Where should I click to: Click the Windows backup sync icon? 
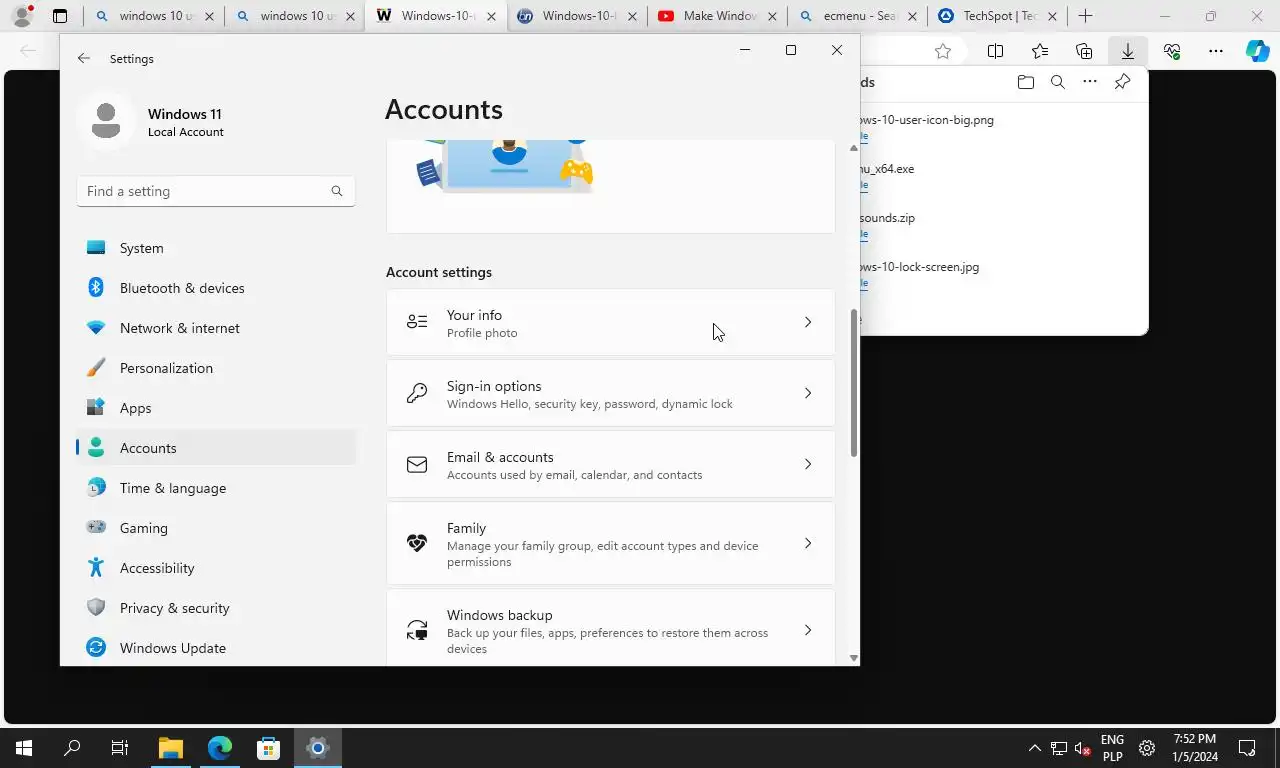coord(417,630)
